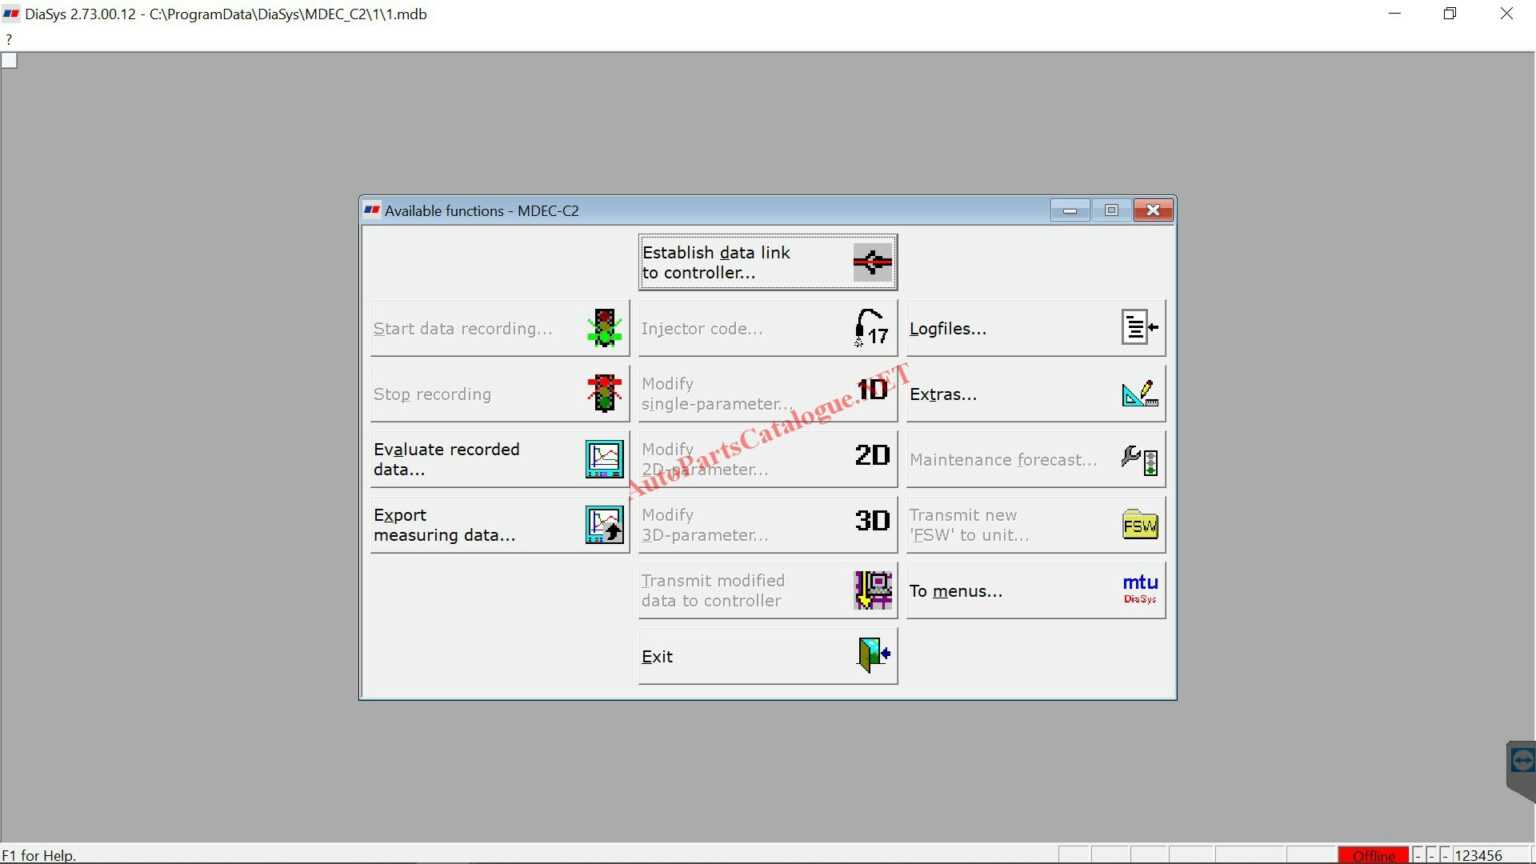Click the green traffic light Start recording icon
The height and width of the screenshot is (864, 1536).
[604, 328]
